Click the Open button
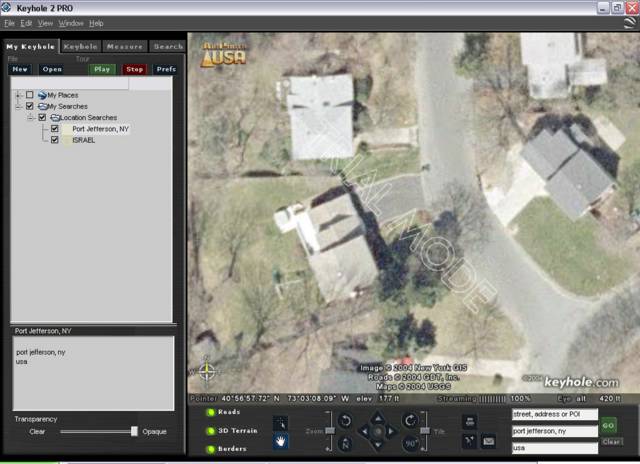The height and width of the screenshot is (464, 640). coord(52,69)
